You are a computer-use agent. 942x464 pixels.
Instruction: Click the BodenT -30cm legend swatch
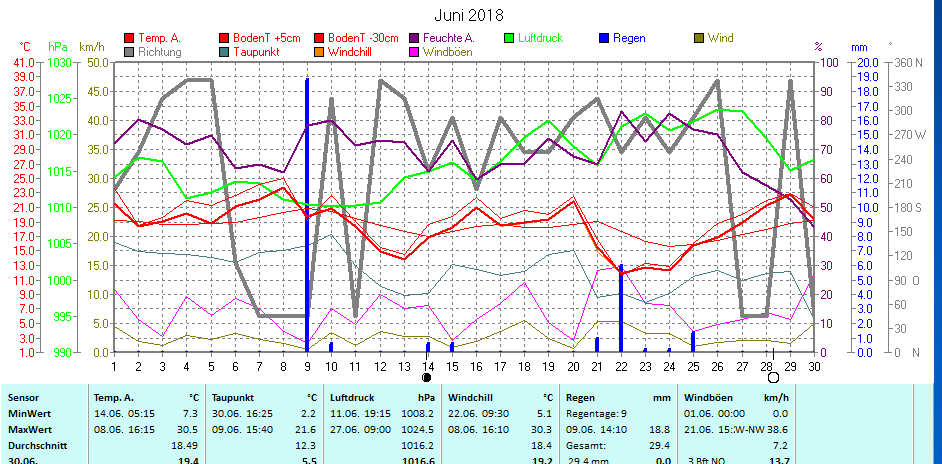[x=318, y=38]
